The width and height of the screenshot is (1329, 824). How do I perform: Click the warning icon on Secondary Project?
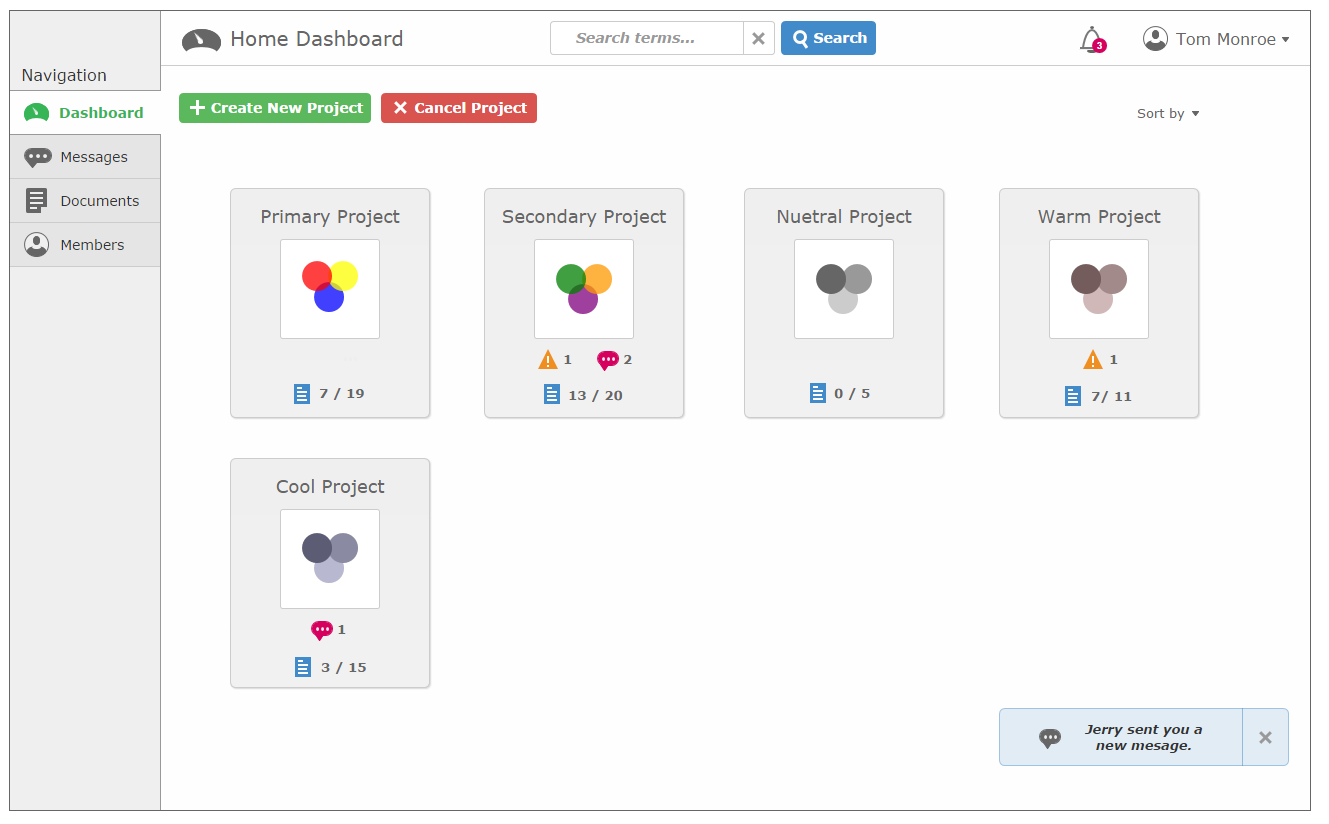pyautogui.click(x=547, y=360)
